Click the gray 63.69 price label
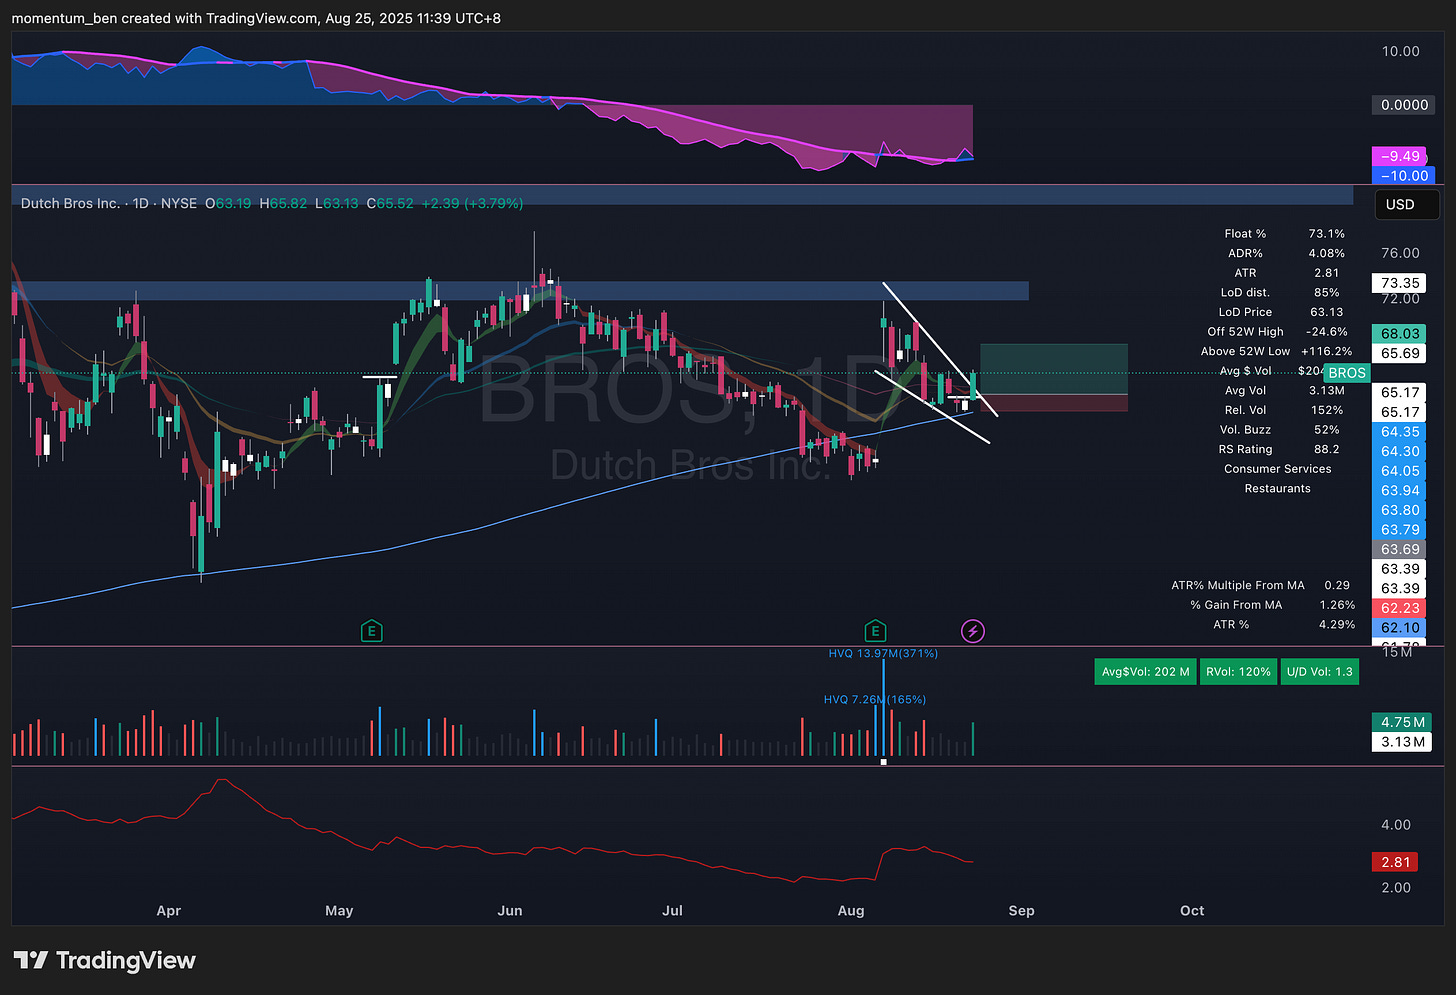Screen dimensions: 1456x995 point(1400,549)
